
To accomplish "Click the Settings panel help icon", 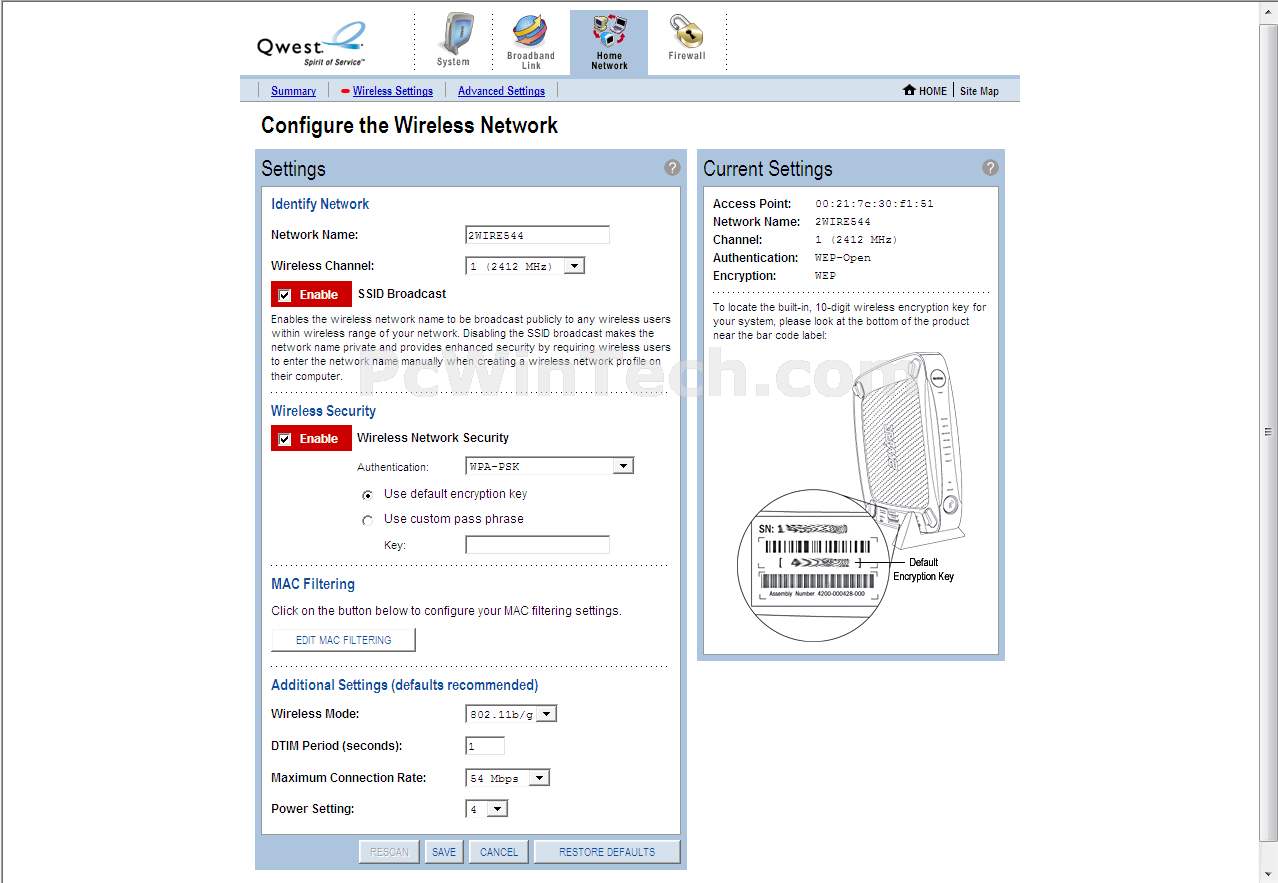I will click(672, 168).
